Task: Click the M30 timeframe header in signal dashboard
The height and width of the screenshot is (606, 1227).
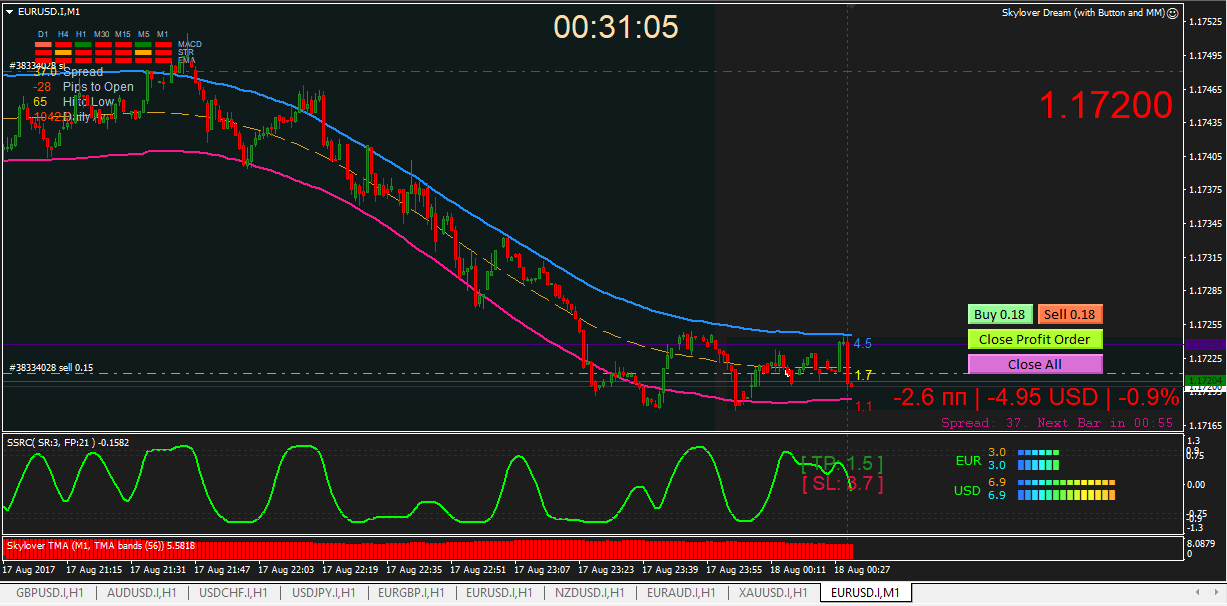Action: 102,34
